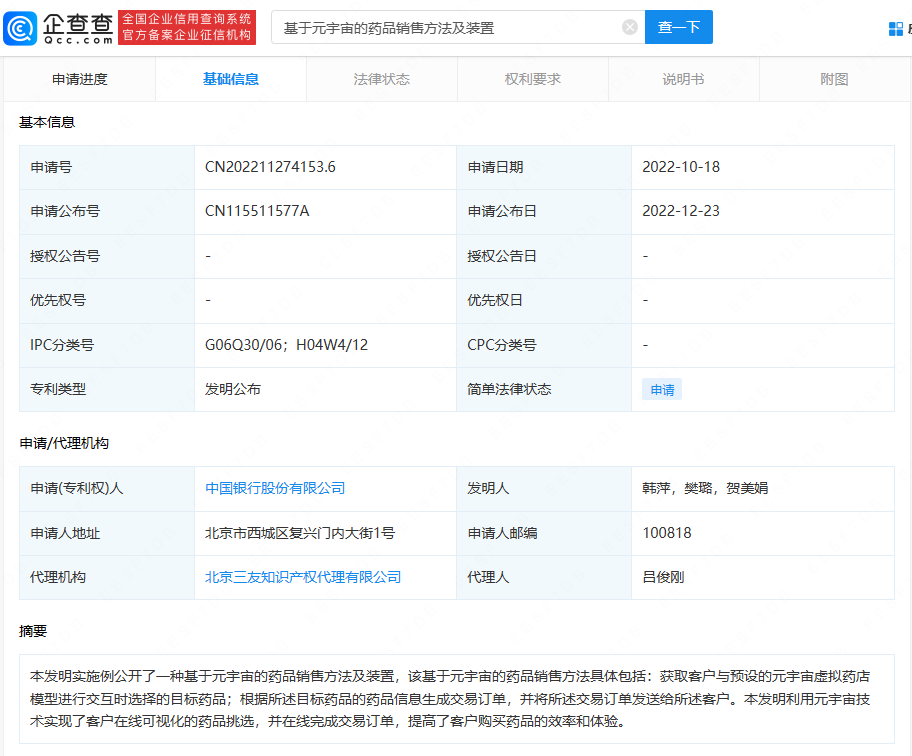
Task: Click the inventor names 韩萍, 樊璐, 贺美娟
Action: [705, 488]
